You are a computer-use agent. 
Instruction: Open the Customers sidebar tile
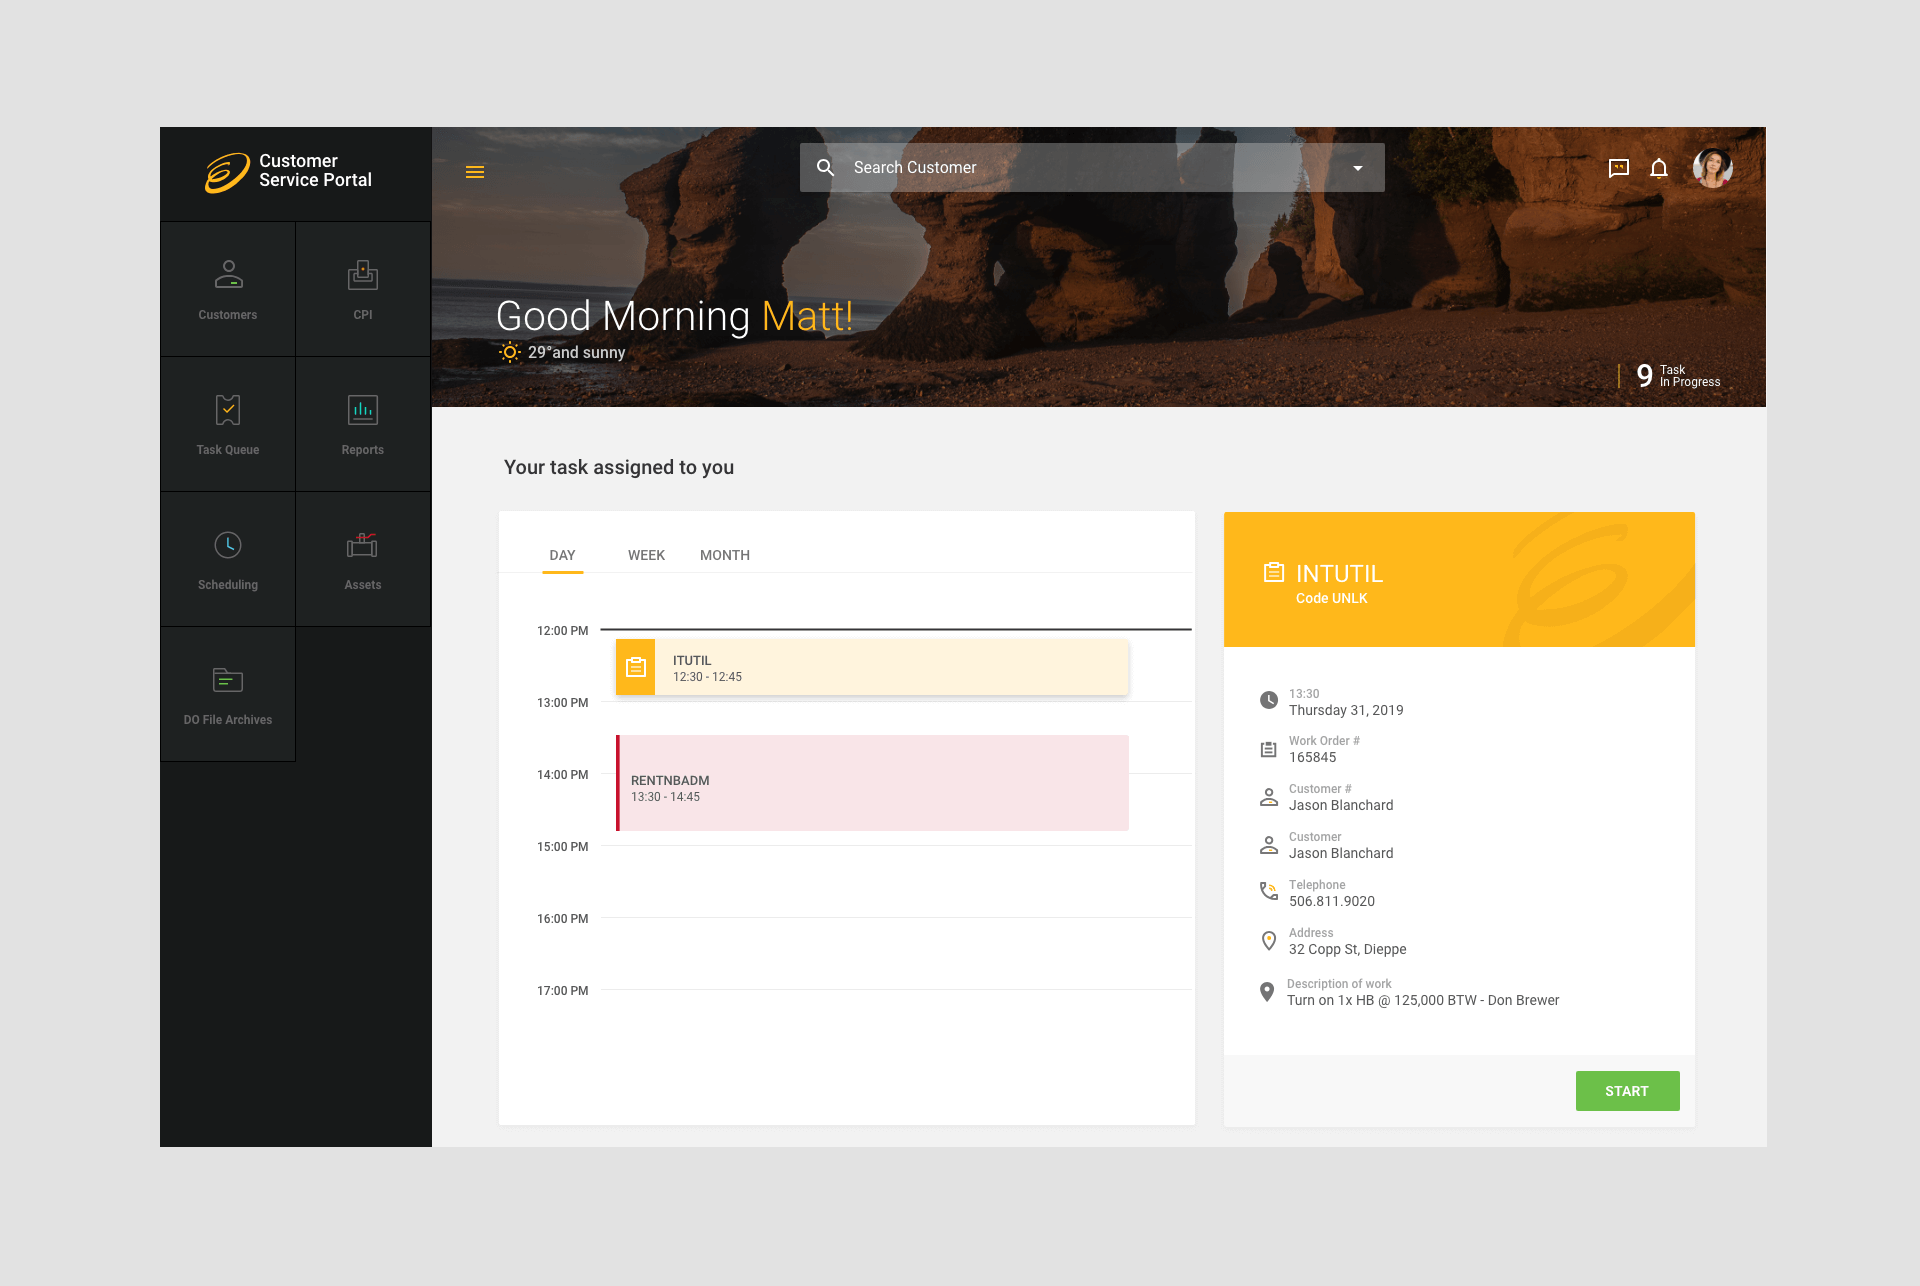point(228,289)
